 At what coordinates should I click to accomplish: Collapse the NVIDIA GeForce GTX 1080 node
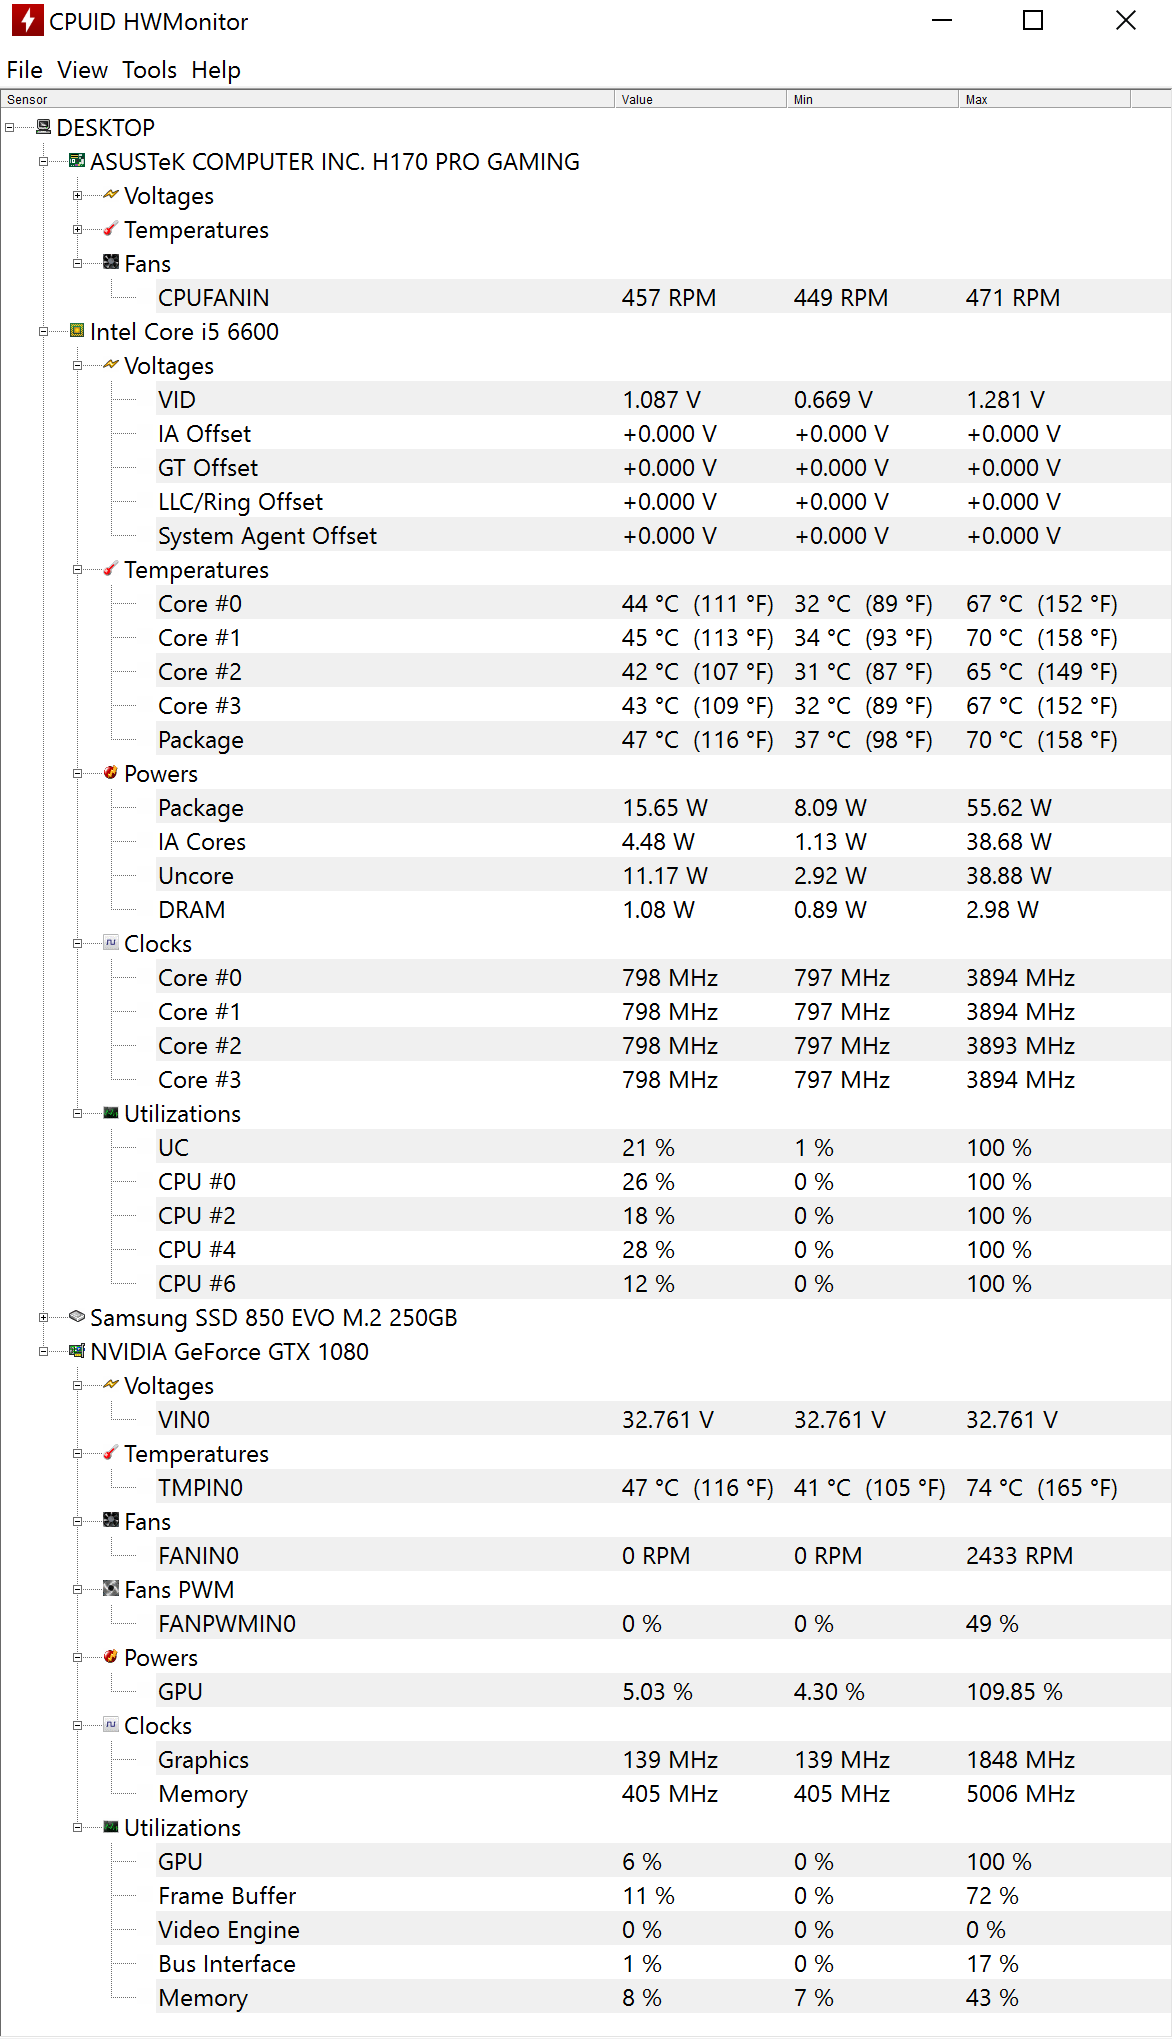44,1352
